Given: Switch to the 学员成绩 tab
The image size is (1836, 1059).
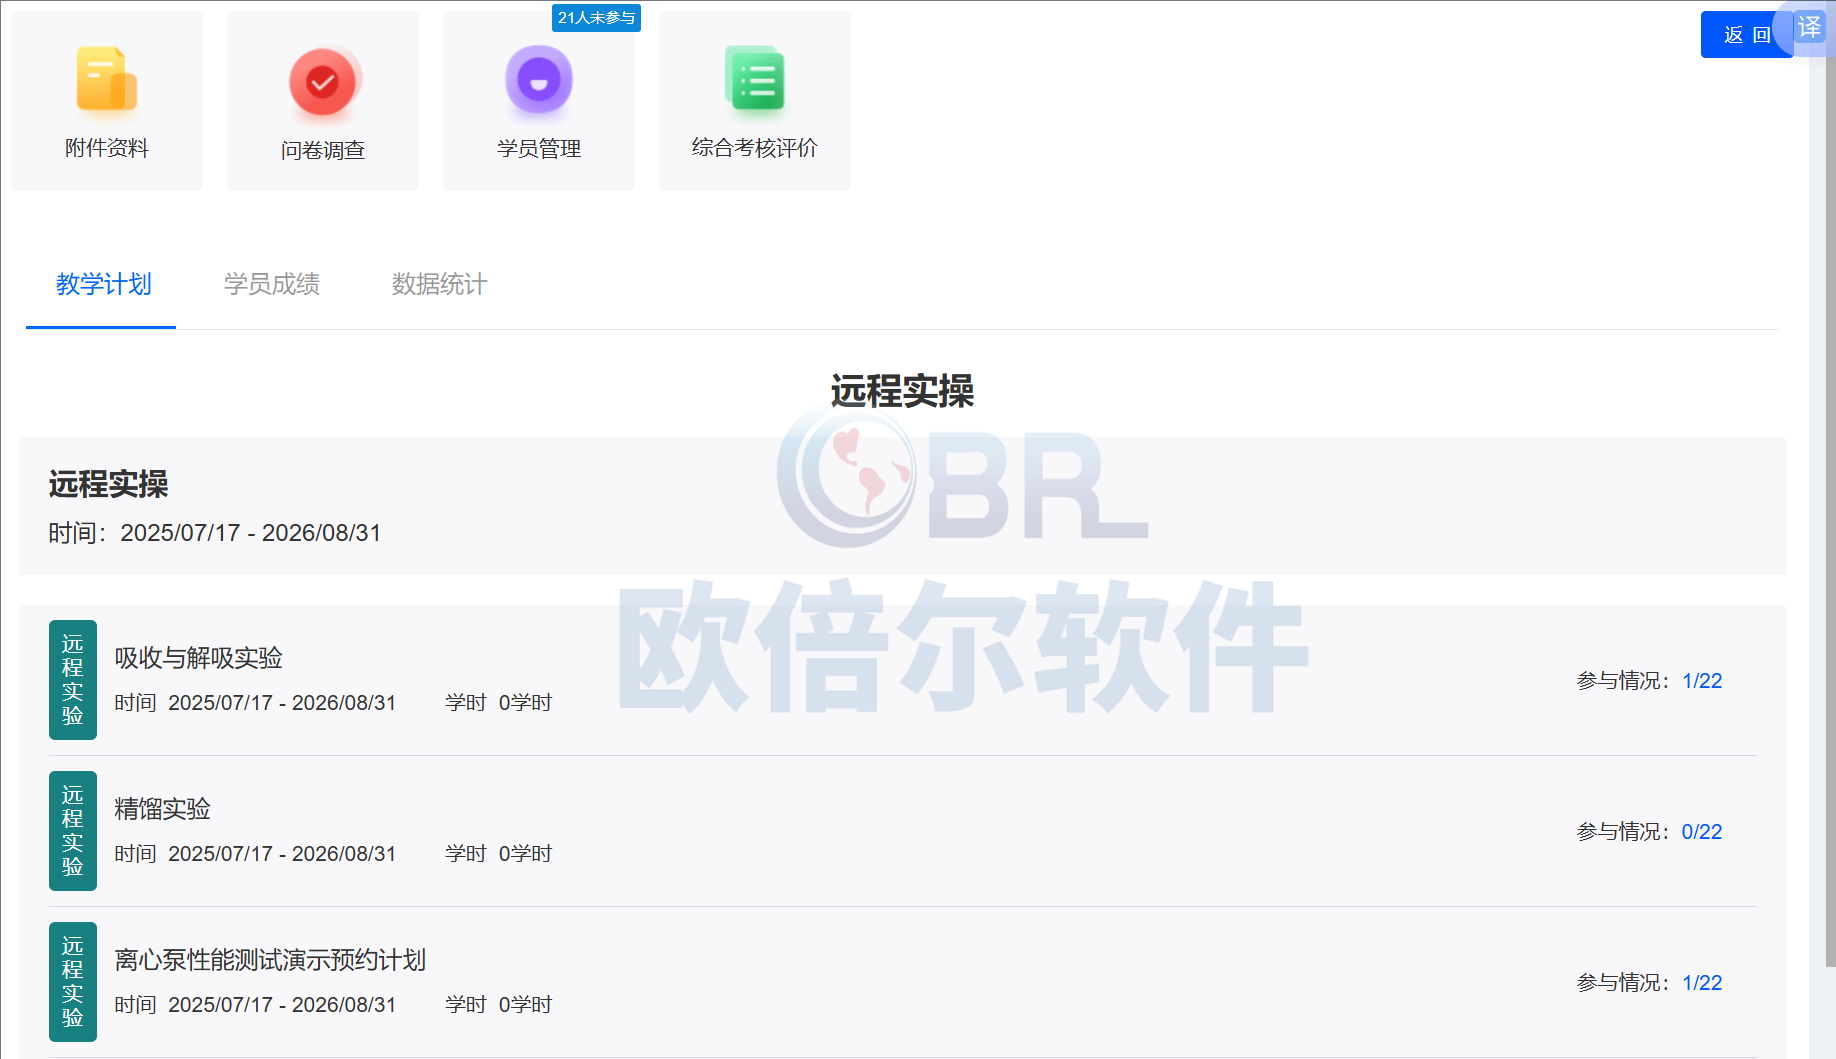Looking at the screenshot, I should [271, 285].
